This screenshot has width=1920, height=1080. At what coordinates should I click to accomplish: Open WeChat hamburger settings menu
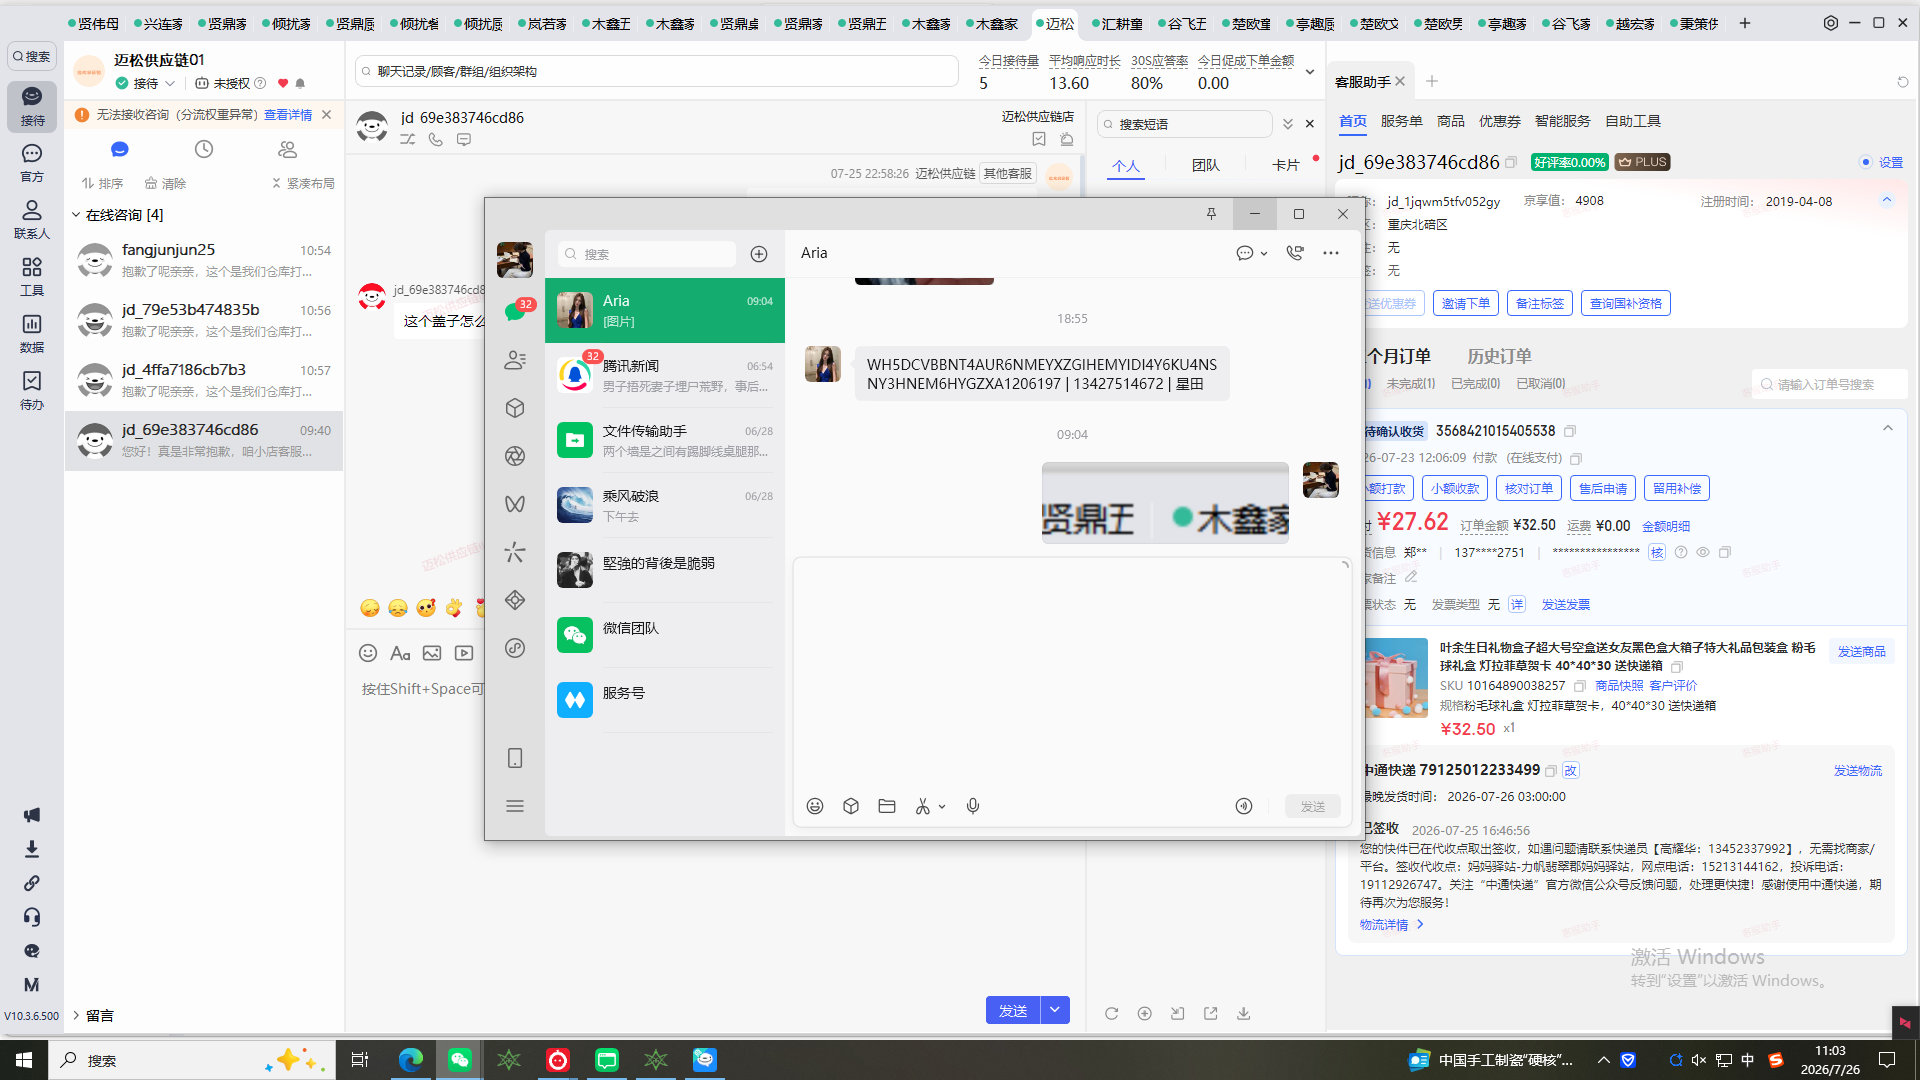515,806
